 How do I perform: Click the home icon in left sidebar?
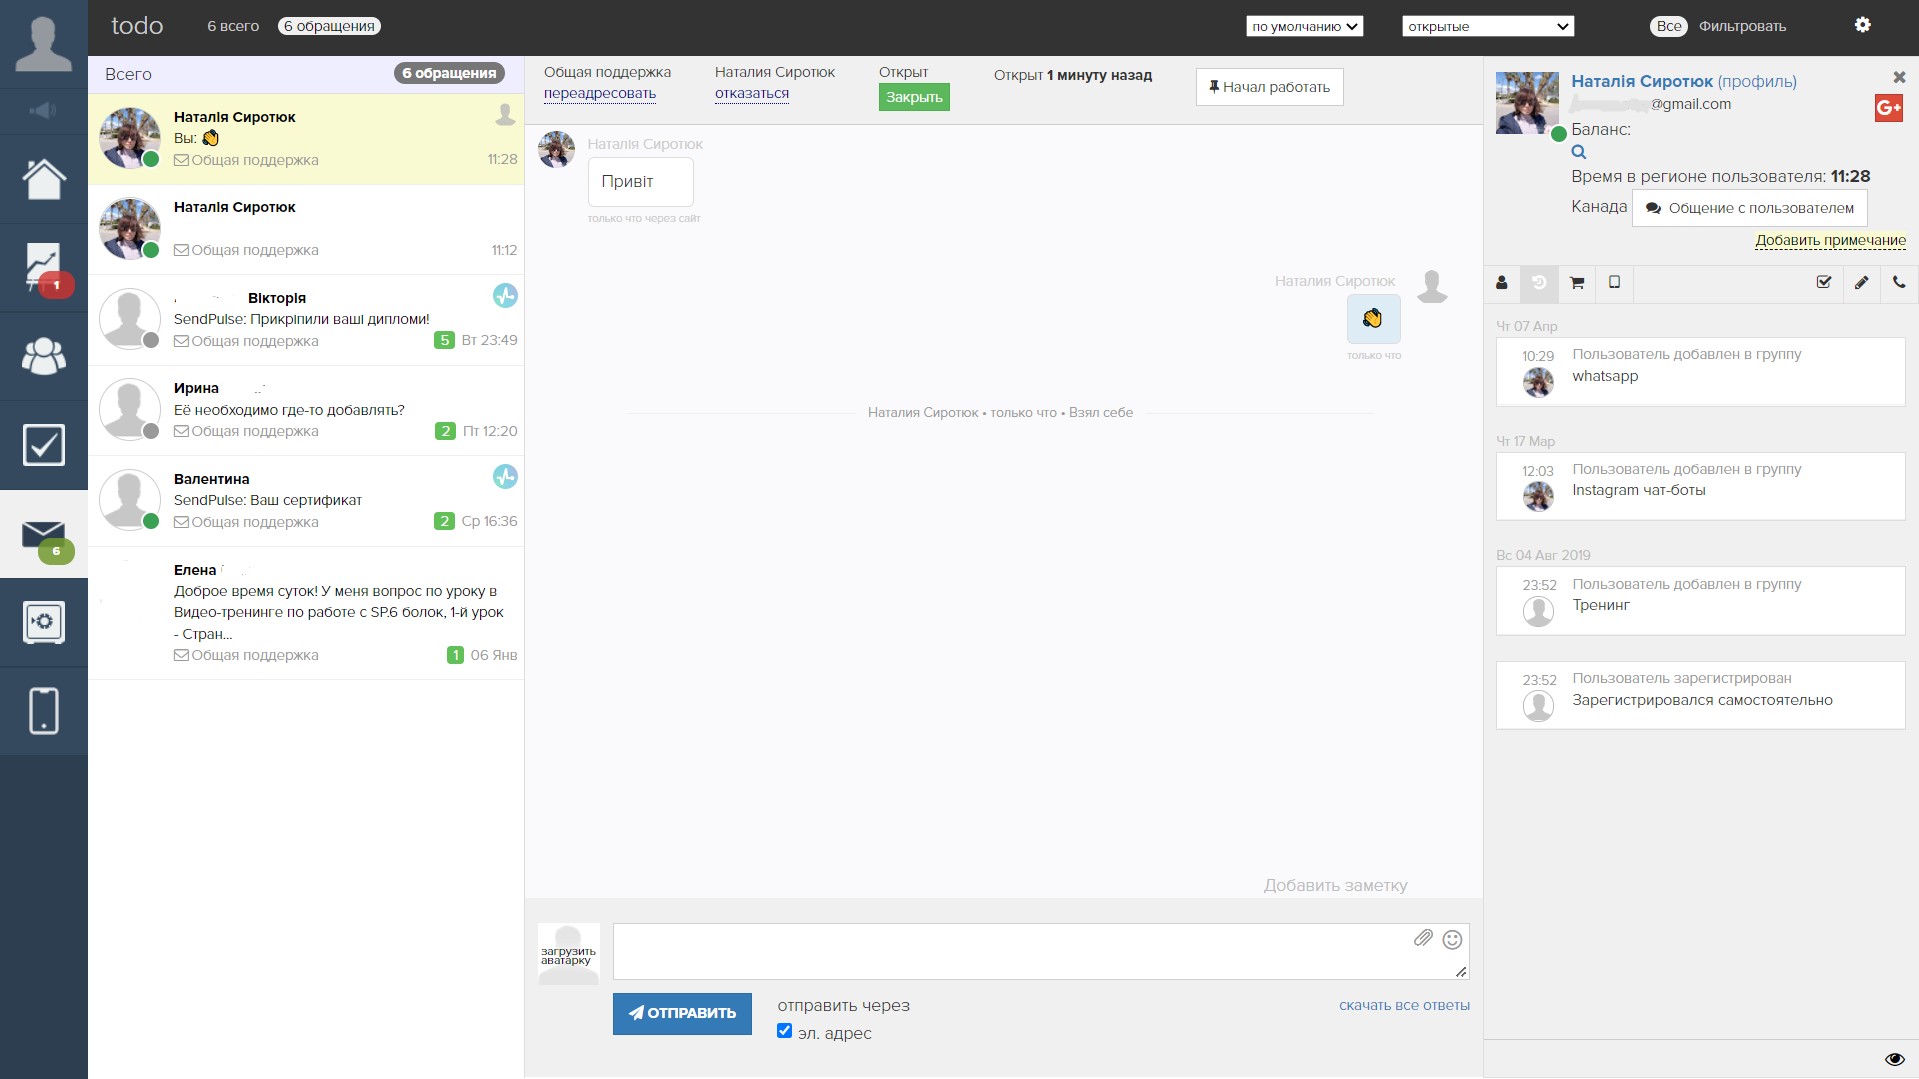[x=44, y=180]
